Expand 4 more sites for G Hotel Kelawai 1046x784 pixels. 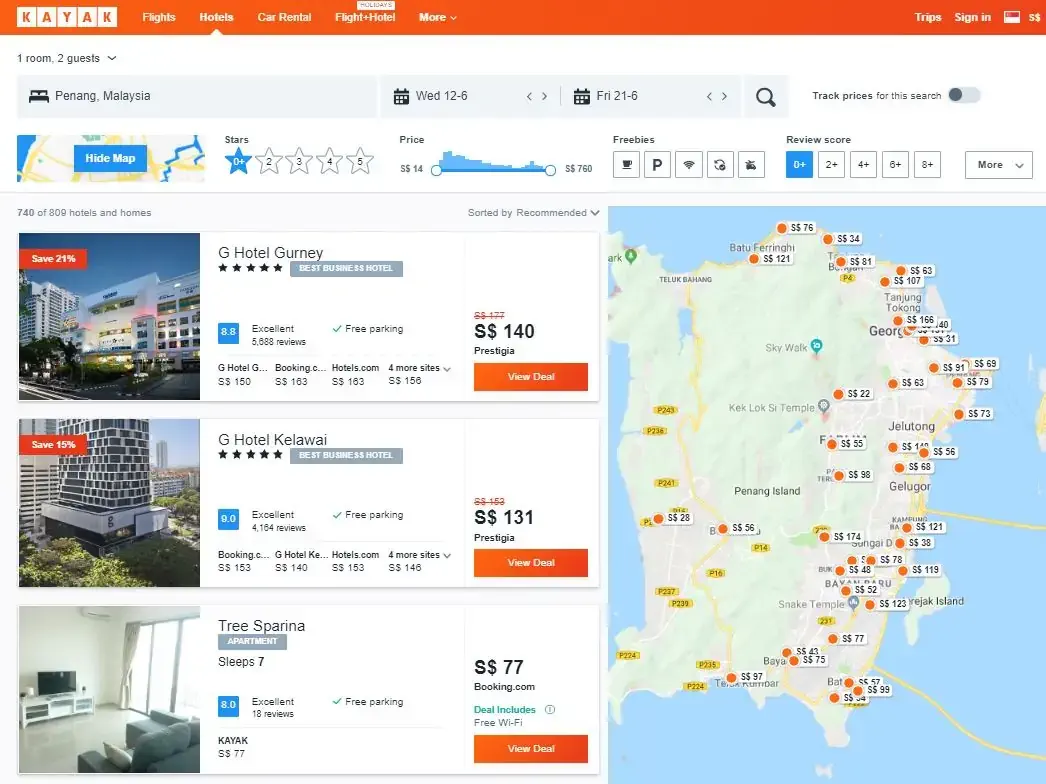point(420,554)
